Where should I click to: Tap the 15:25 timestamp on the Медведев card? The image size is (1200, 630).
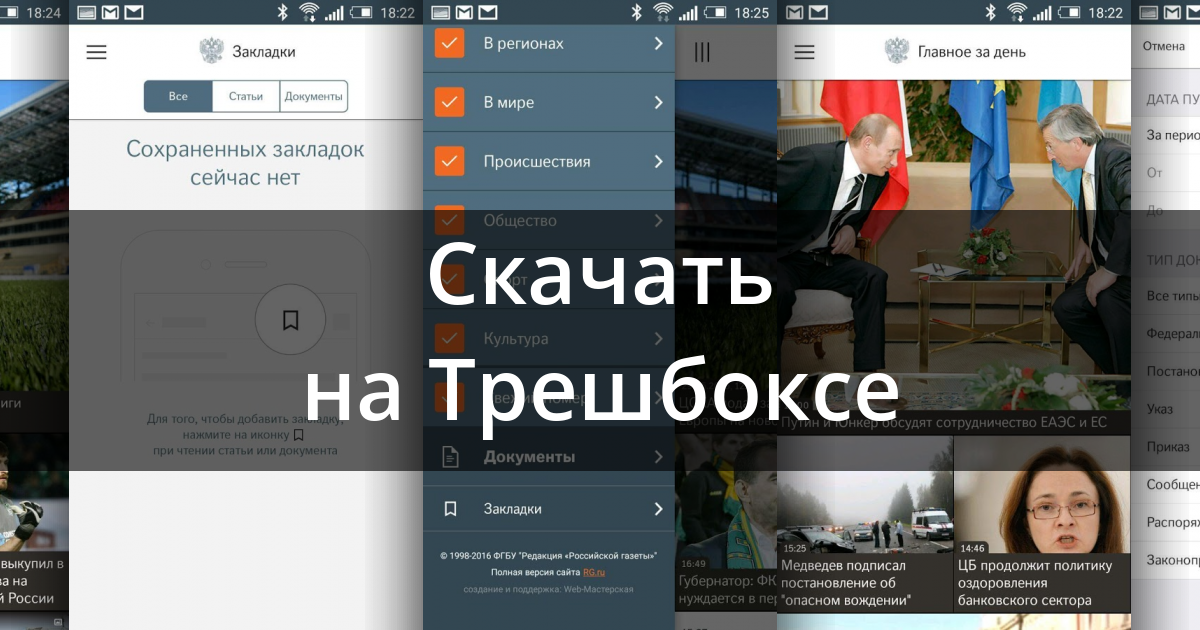pos(796,548)
